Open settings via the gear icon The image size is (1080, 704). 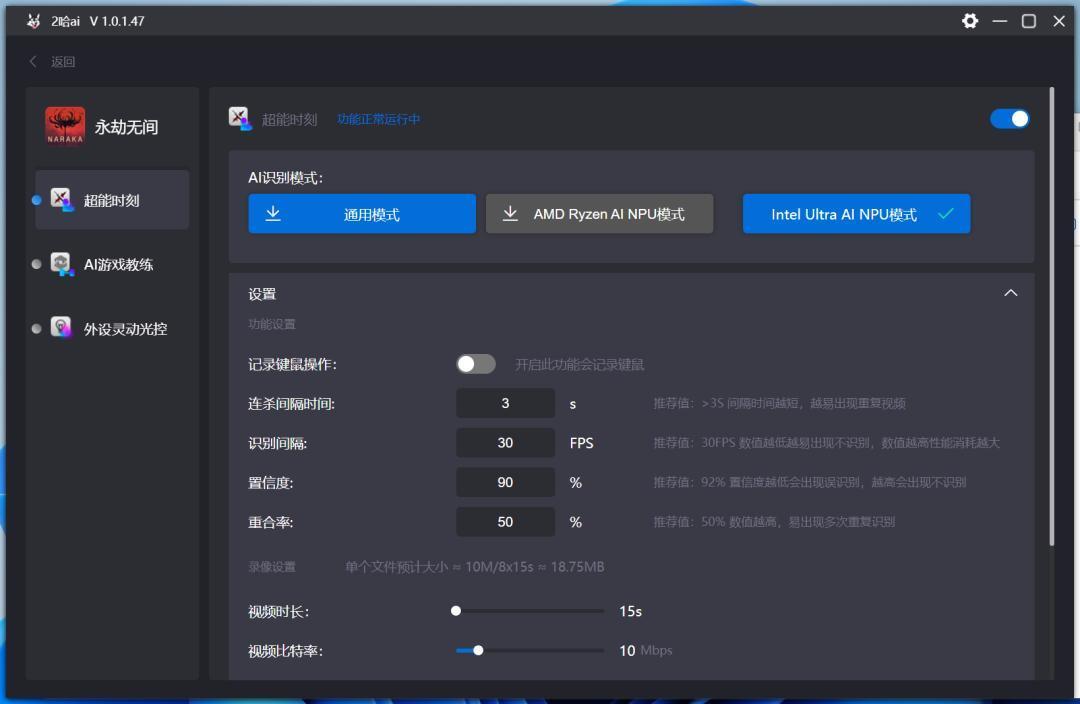(x=970, y=21)
